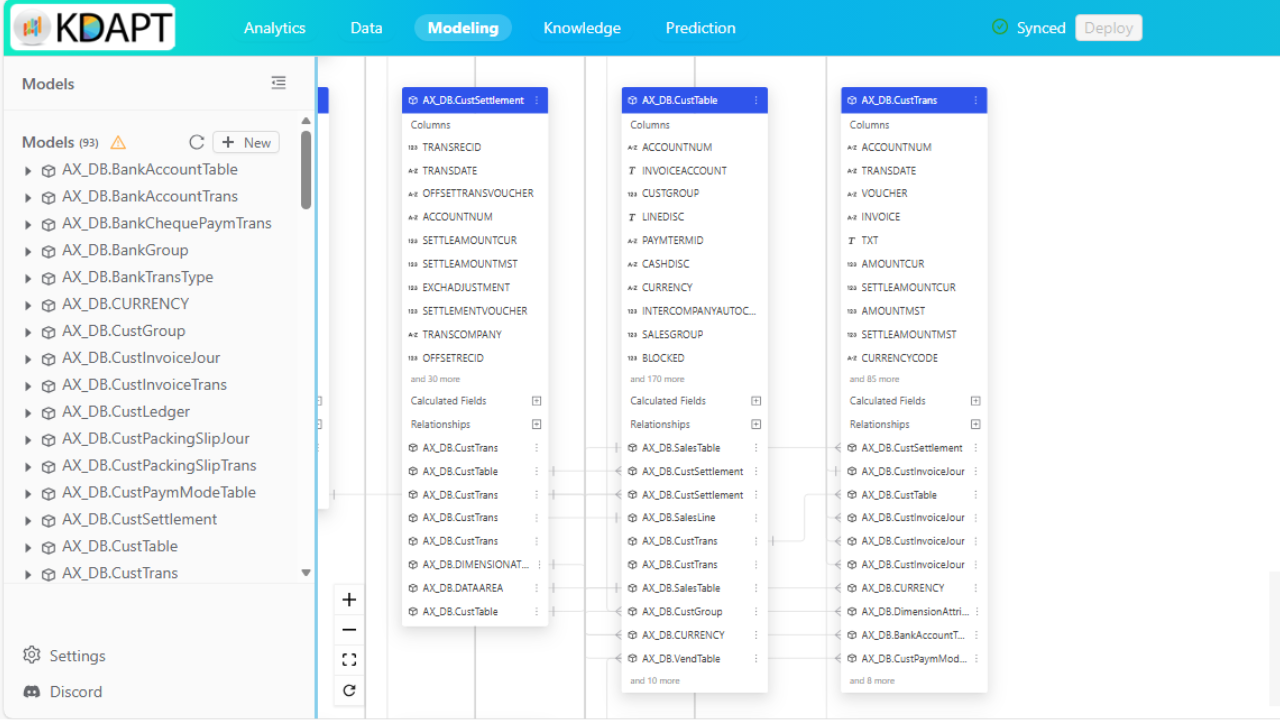This screenshot has height=720, width=1280.
Task: Open the AX_DB.CustTrans card options menu
Action: point(976,100)
